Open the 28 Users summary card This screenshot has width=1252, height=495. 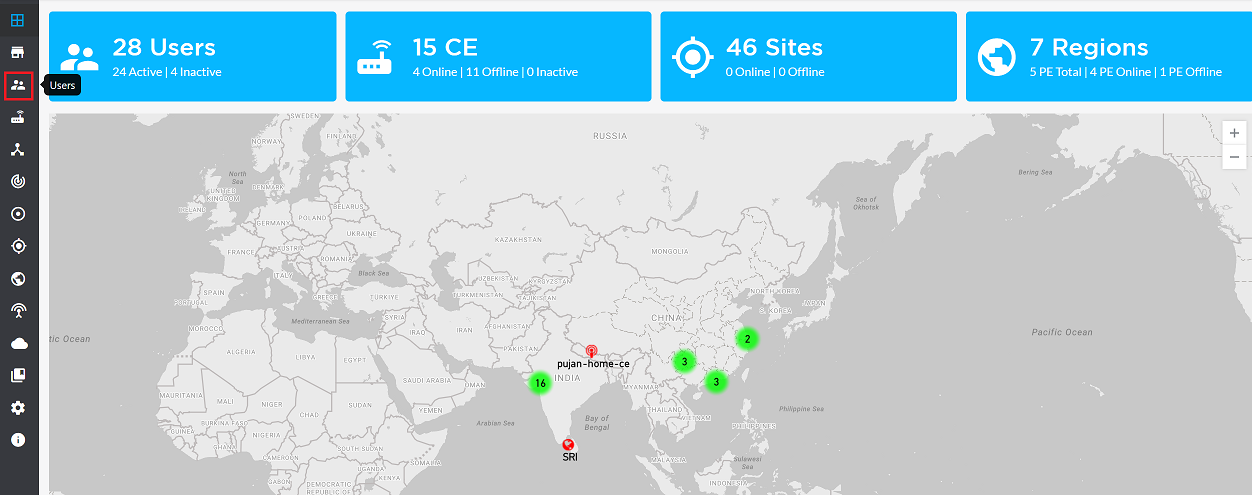click(x=191, y=57)
